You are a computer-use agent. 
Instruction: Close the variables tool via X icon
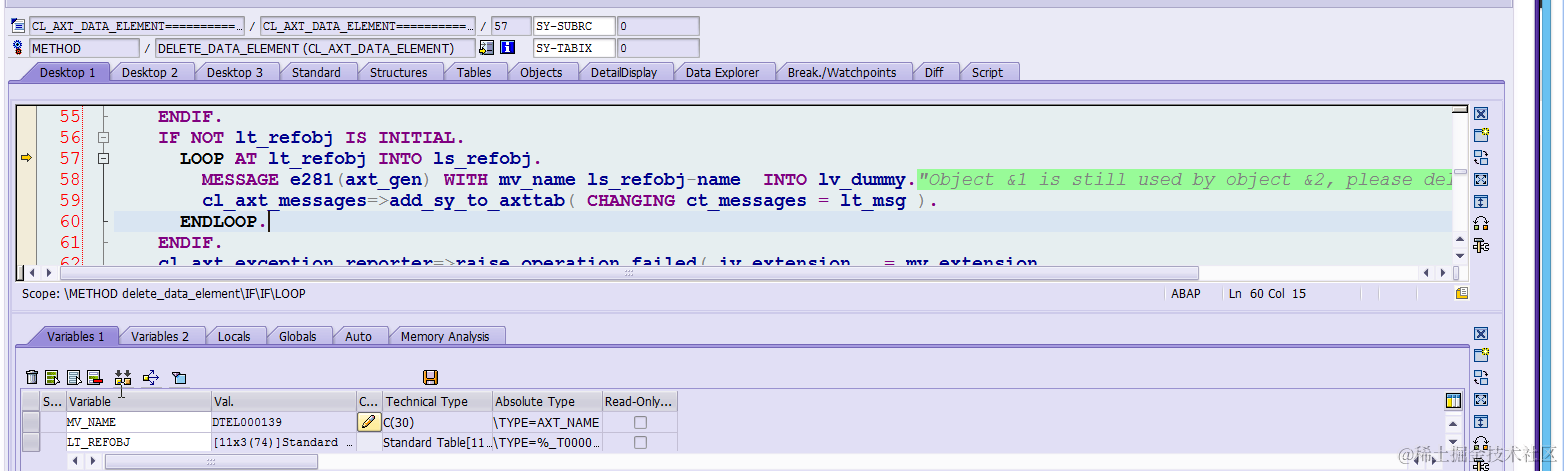pos(1481,334)
